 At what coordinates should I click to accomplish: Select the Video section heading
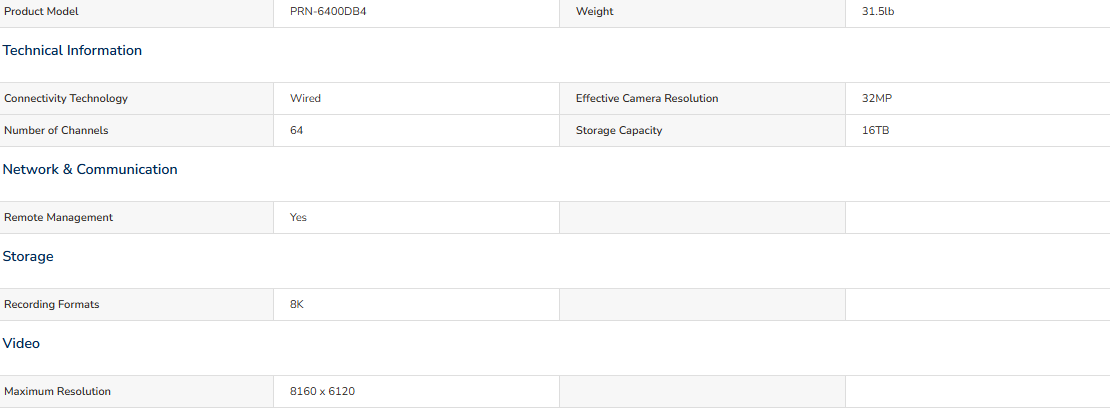(21, 344)
